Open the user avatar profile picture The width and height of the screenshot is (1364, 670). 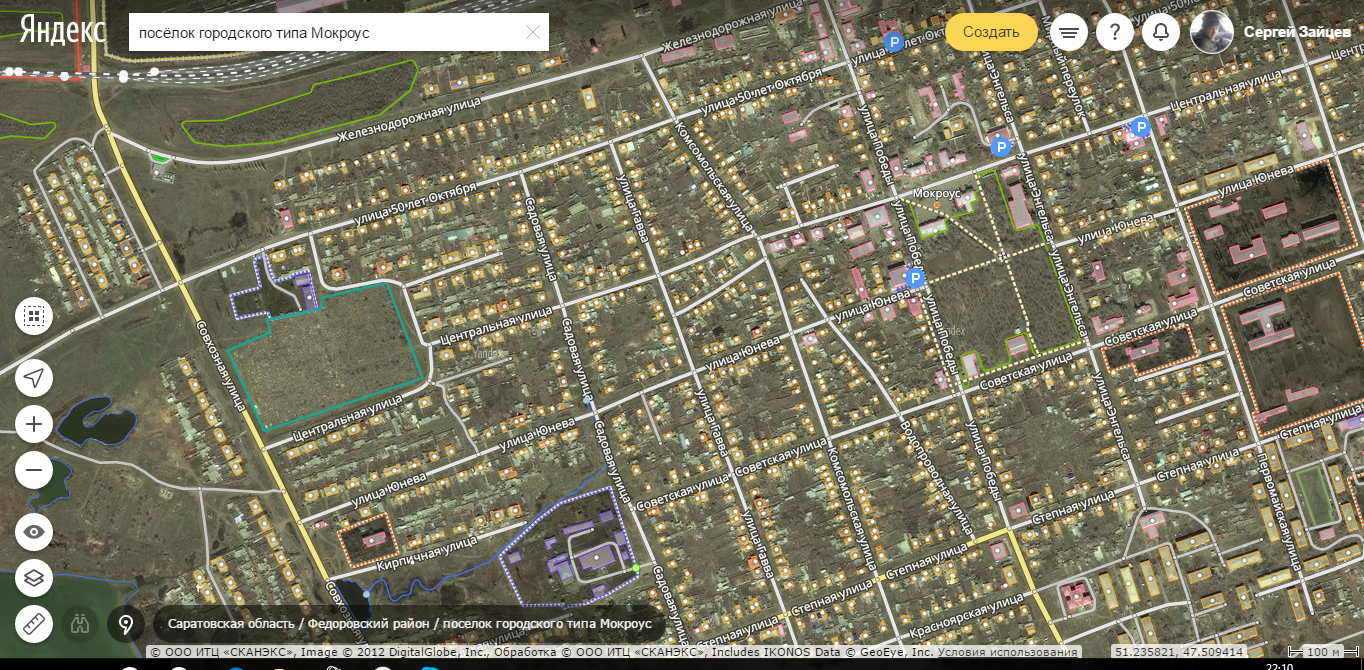1211,32
